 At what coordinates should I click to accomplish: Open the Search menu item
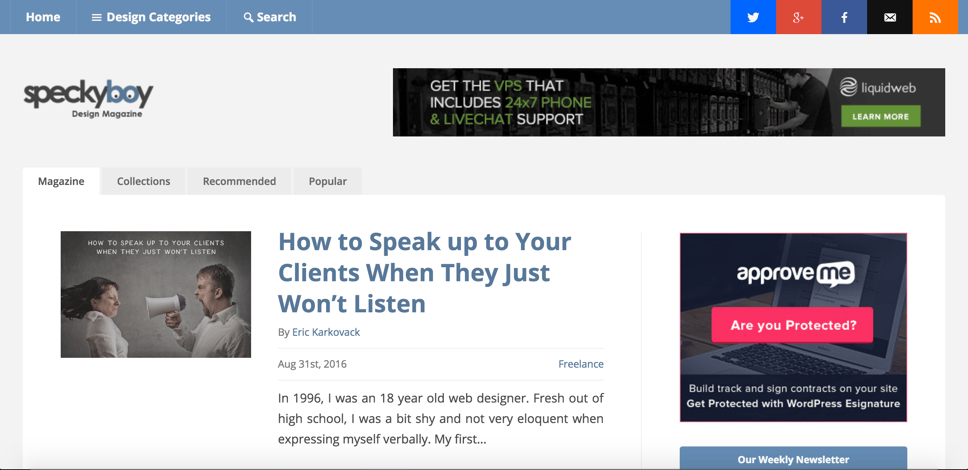270,17
